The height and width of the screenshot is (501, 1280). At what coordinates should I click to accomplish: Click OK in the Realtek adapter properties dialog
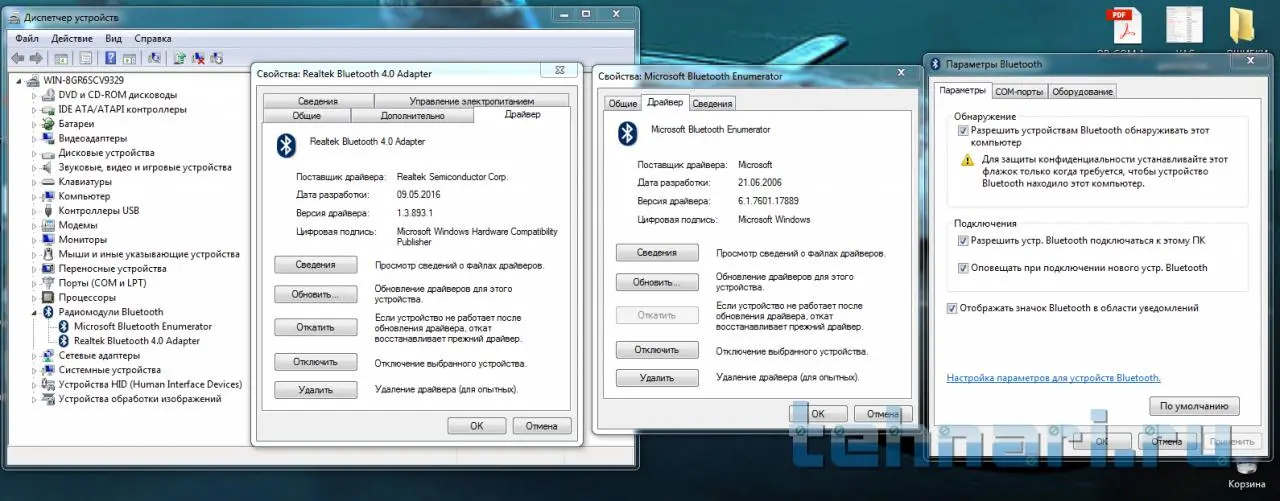(x=477, y=426)
